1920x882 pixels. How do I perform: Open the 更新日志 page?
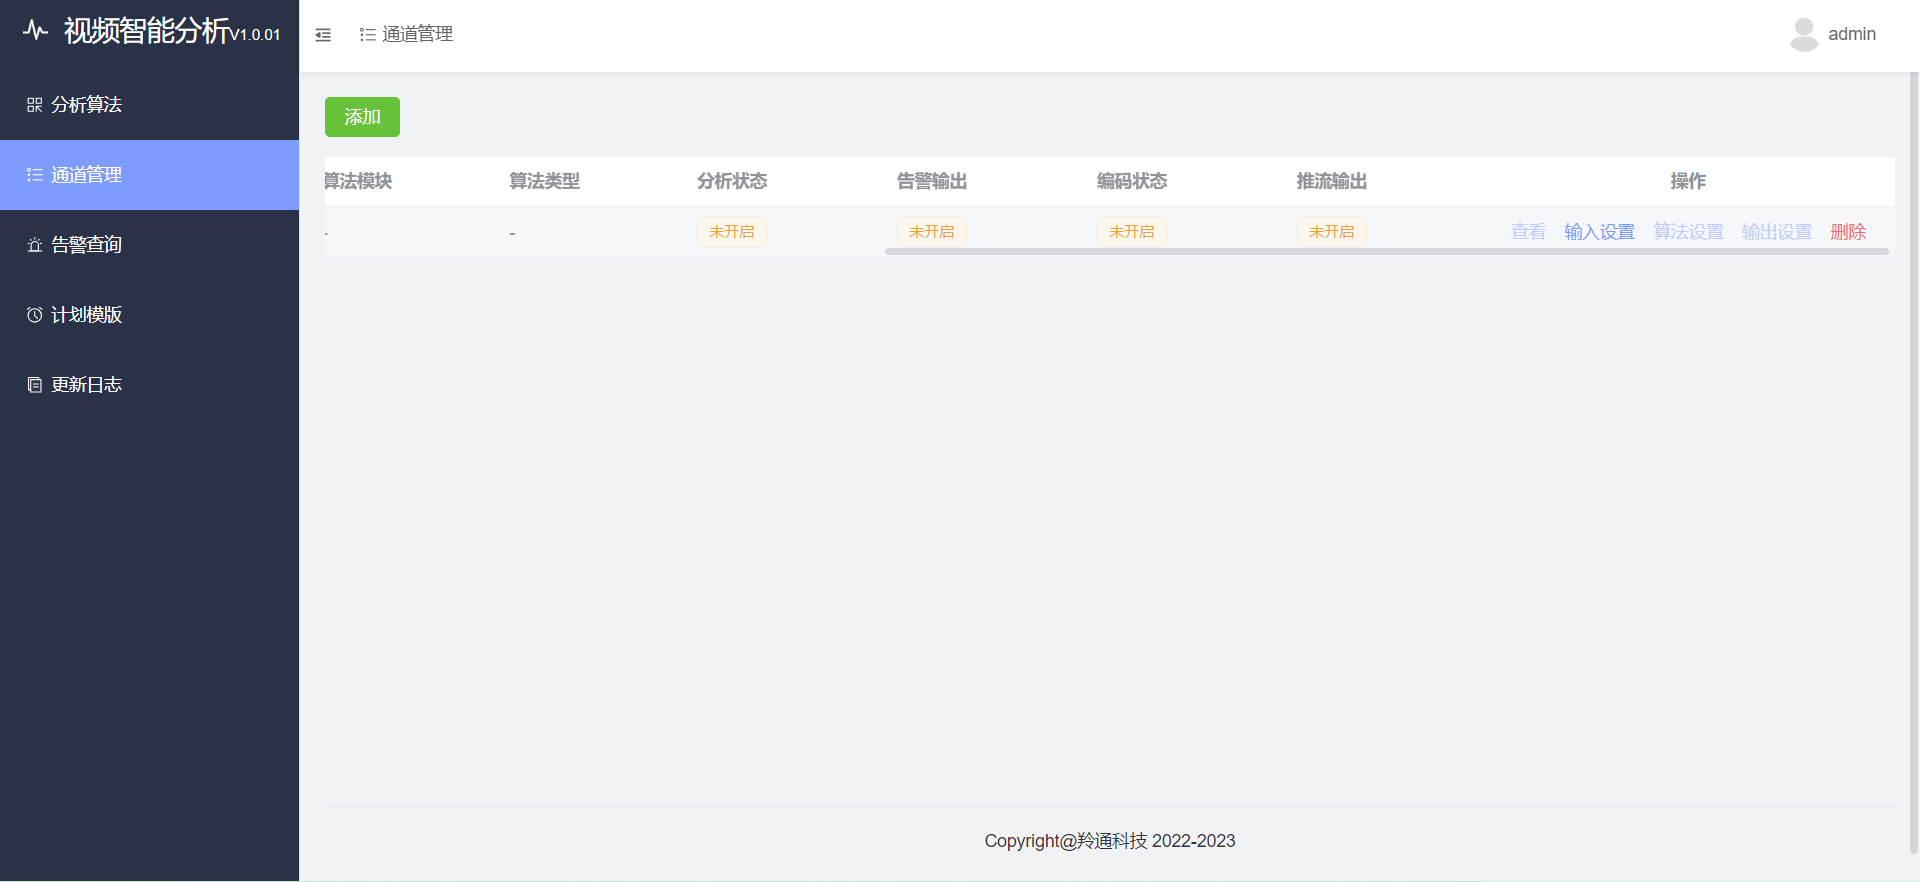click(x=150, y=385)
